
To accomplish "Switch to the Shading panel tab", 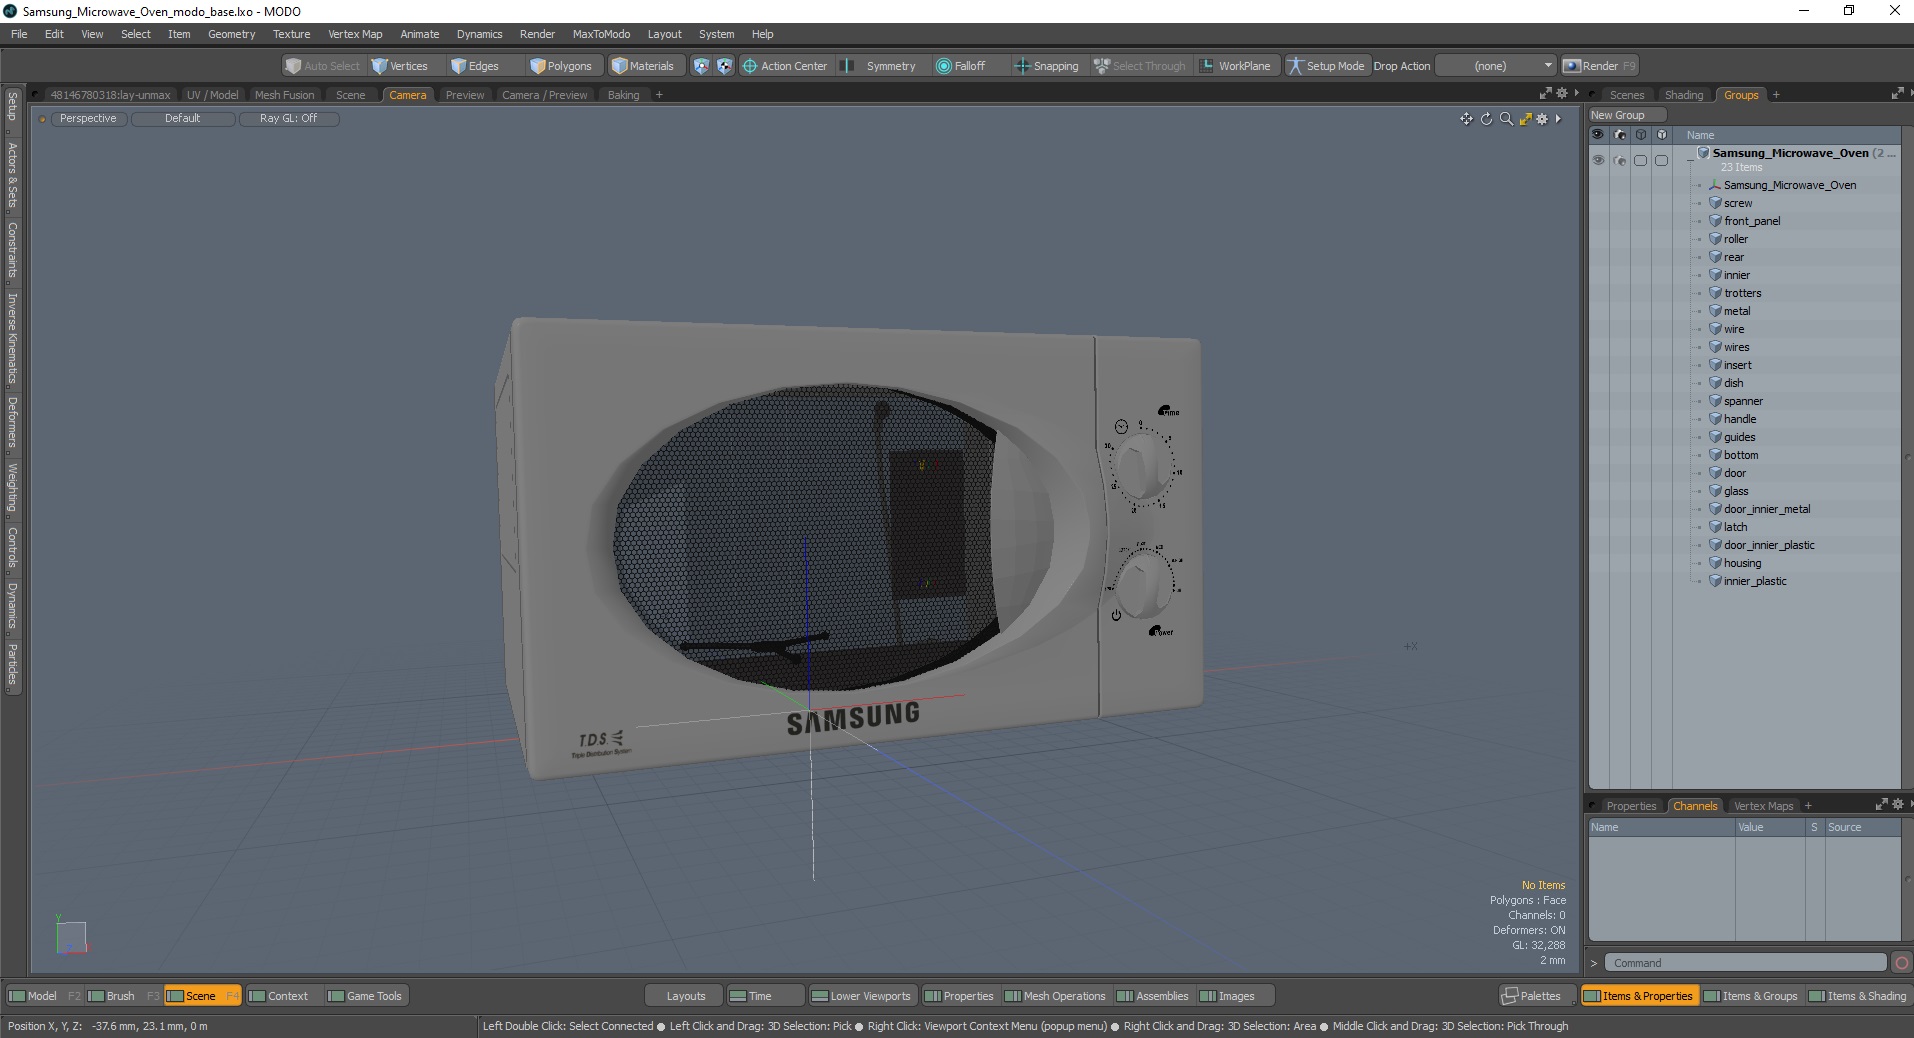I will [x=1684, y=95].
